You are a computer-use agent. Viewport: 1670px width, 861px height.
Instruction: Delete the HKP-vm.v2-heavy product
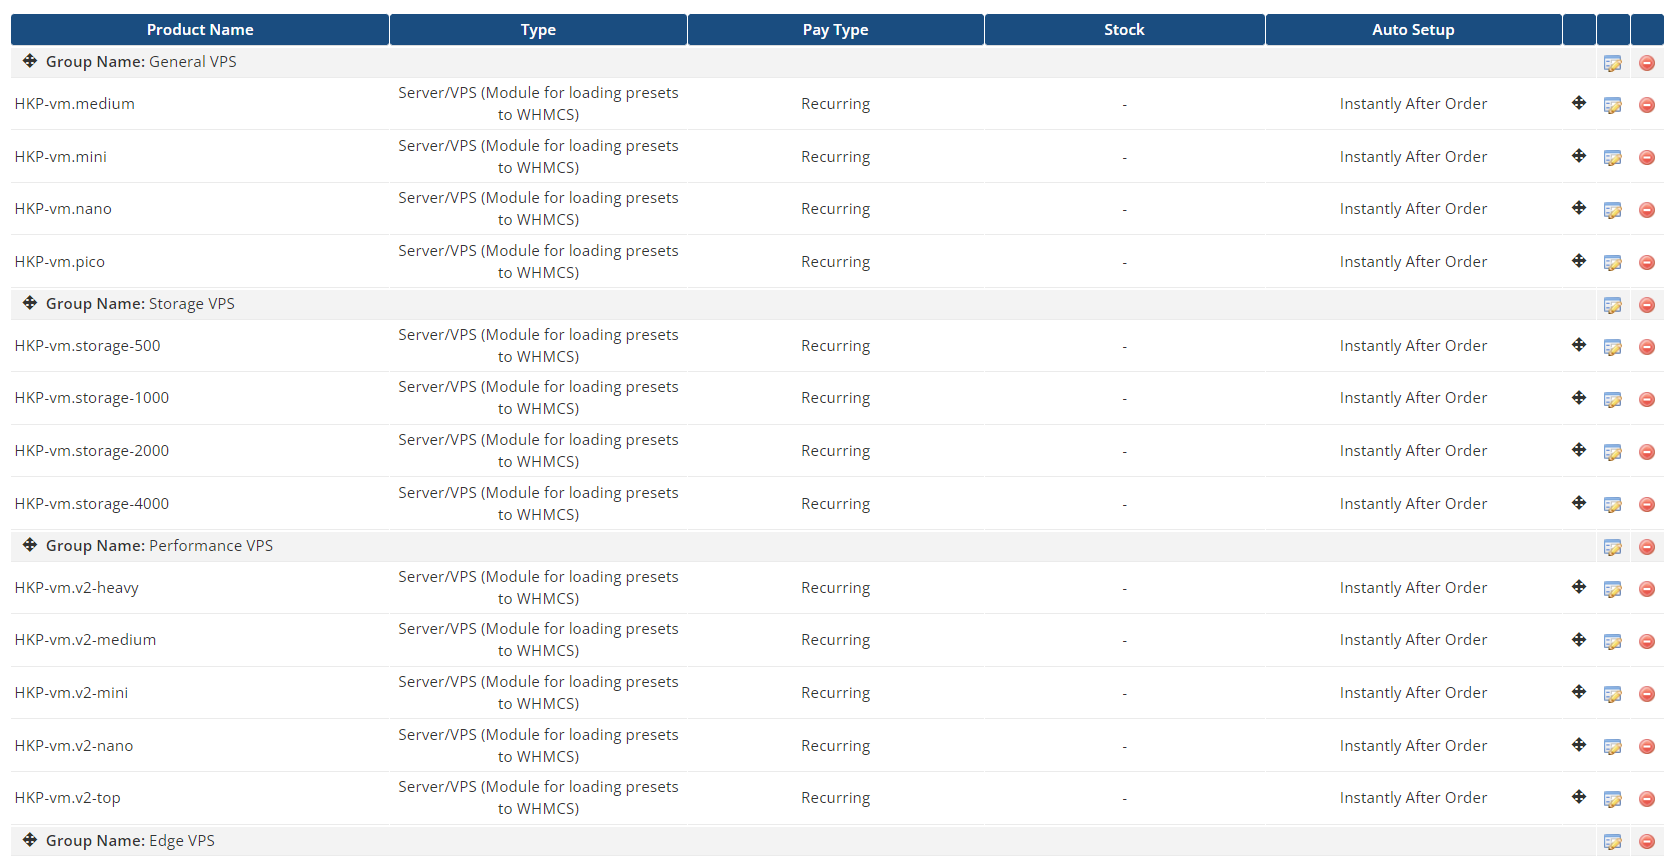click(x=1646, y=589)
